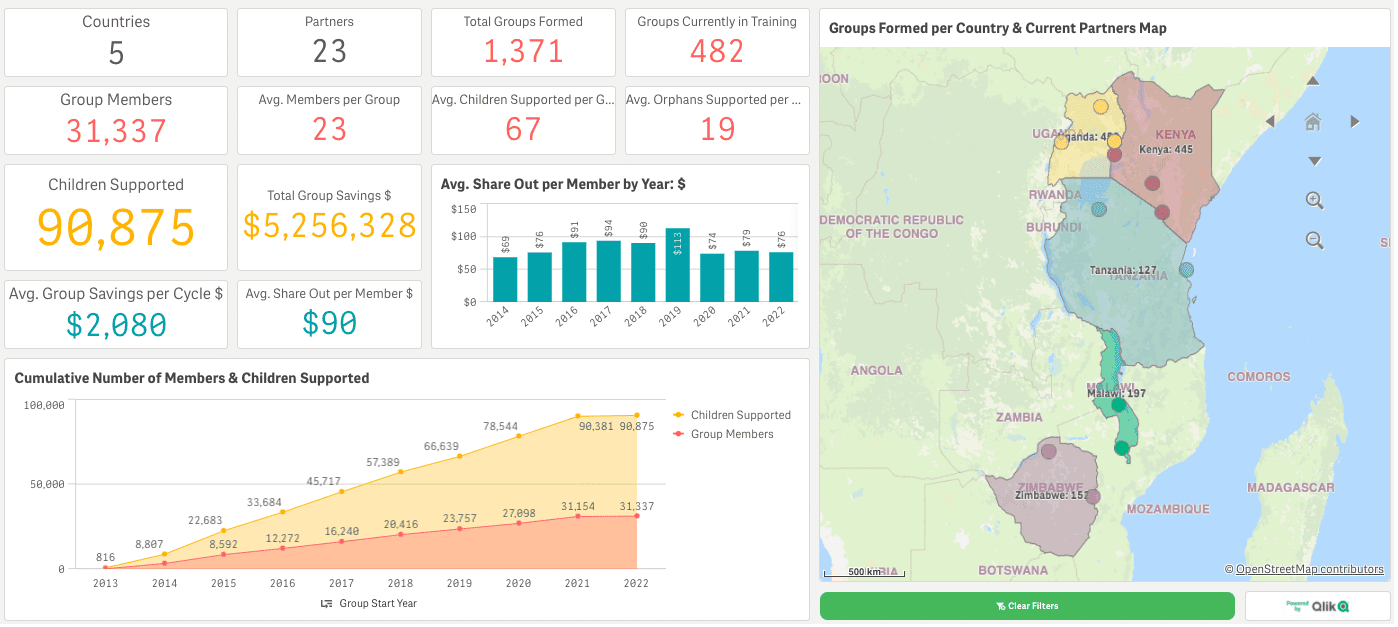Pan the map right with arrow

pyautogui.click(x=1355, y=122)
